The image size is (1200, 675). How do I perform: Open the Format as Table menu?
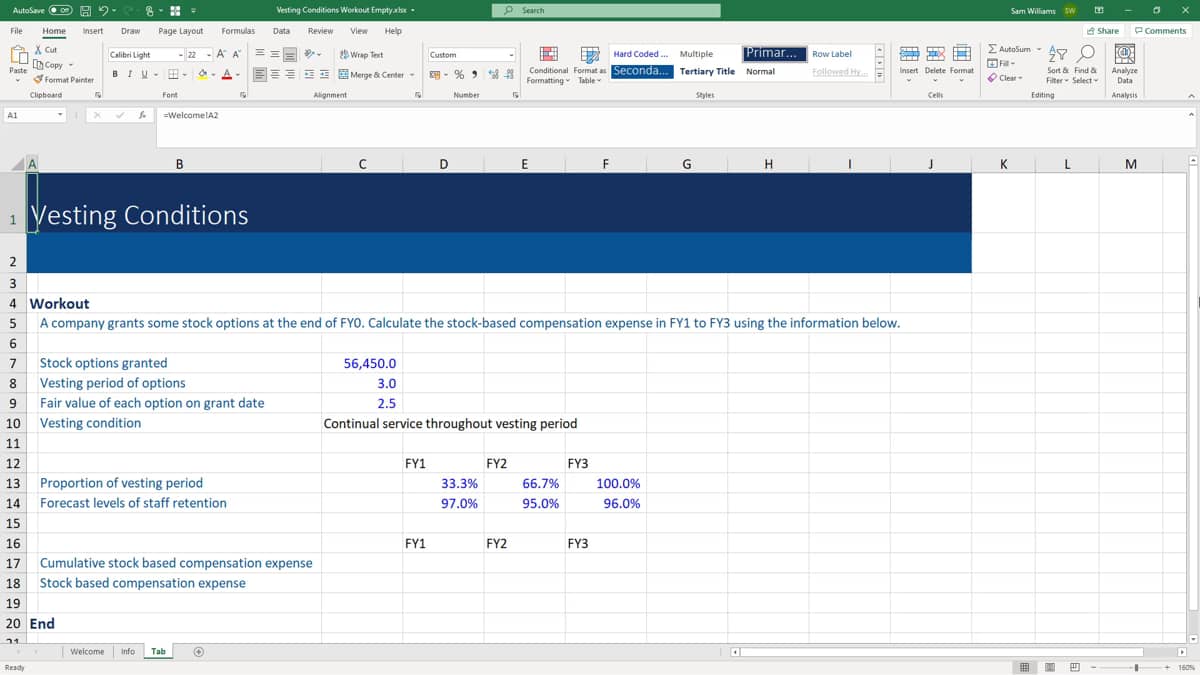590,63
